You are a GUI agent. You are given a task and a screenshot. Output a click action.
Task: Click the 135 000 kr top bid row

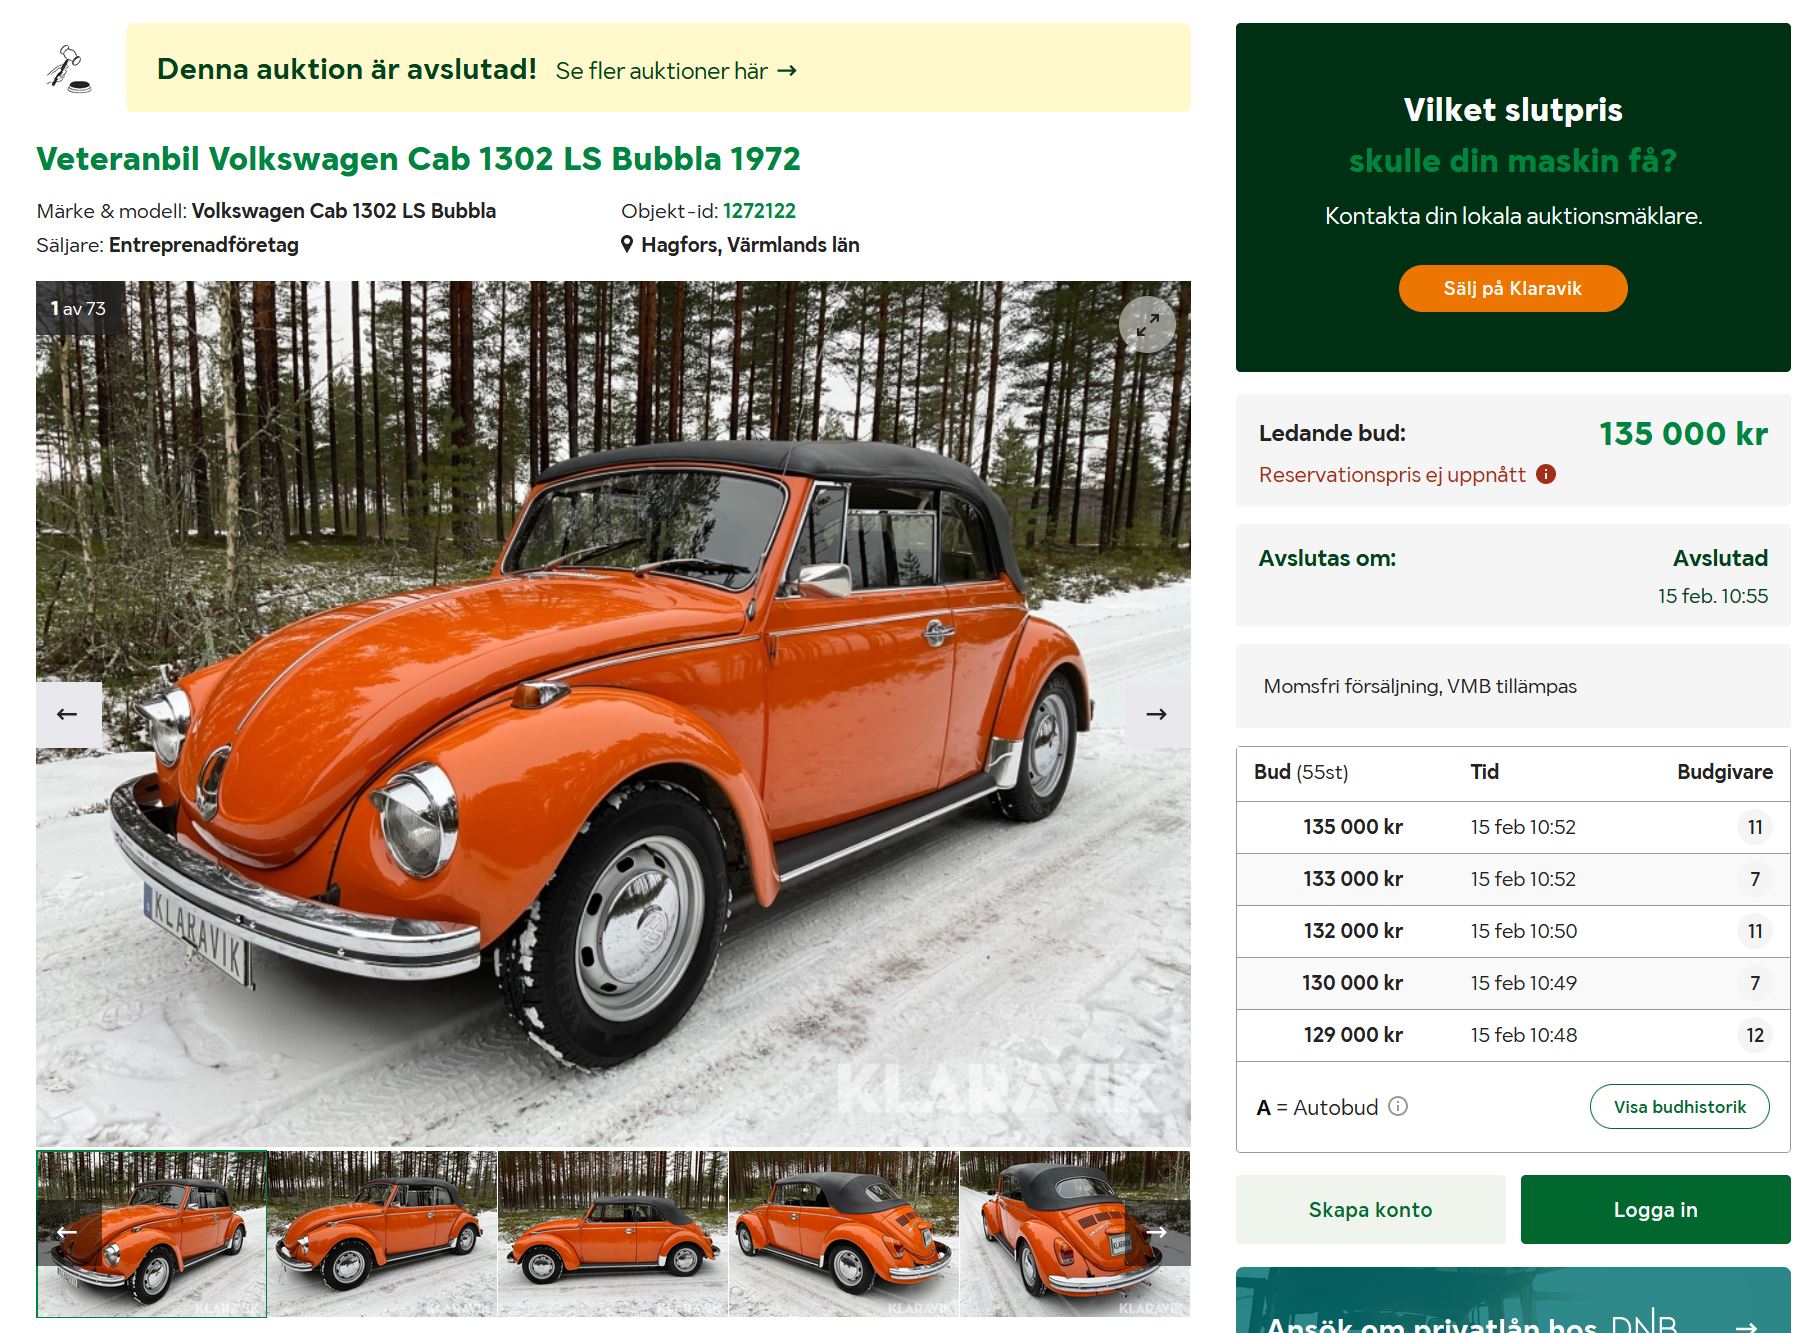click(x=1513, y=827)
